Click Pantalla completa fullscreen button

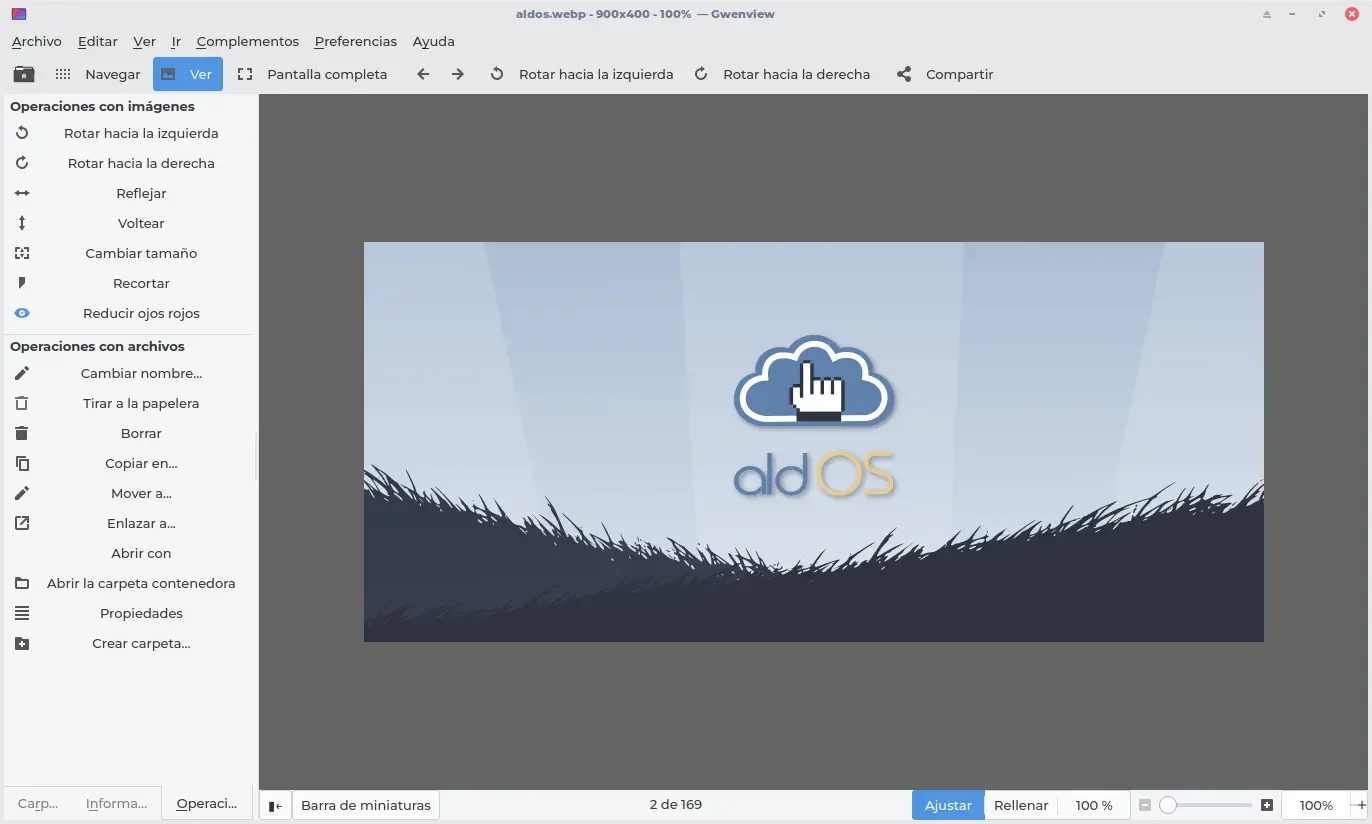[x=313, y=74]
